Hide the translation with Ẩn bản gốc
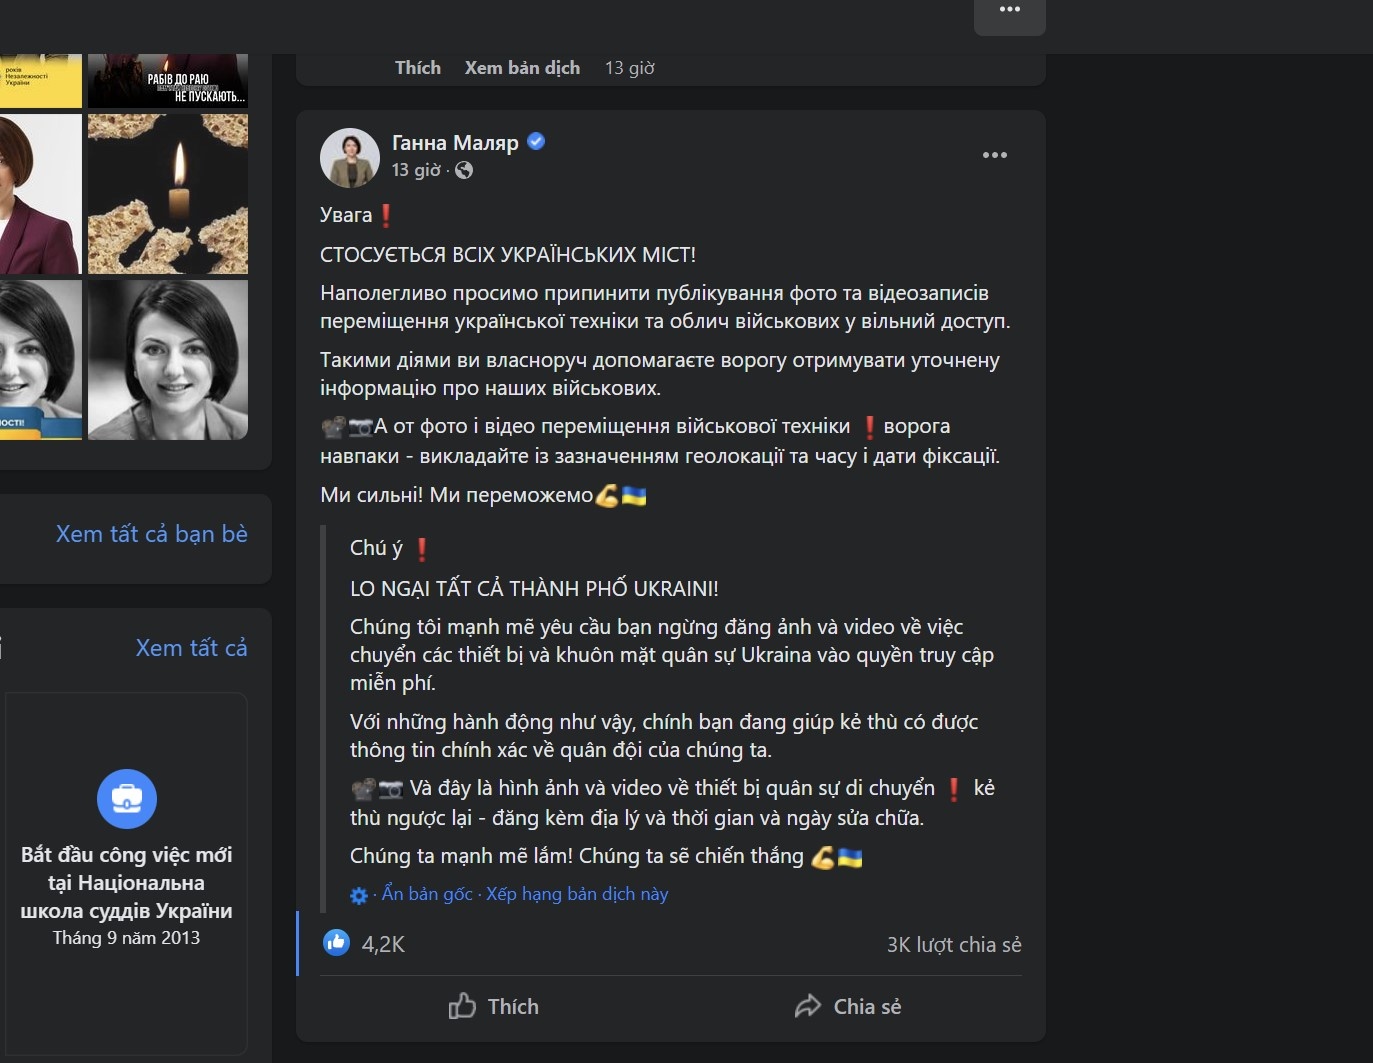Image resolution: width=1373 pixels, height=1063 pixels. (427, 894)
